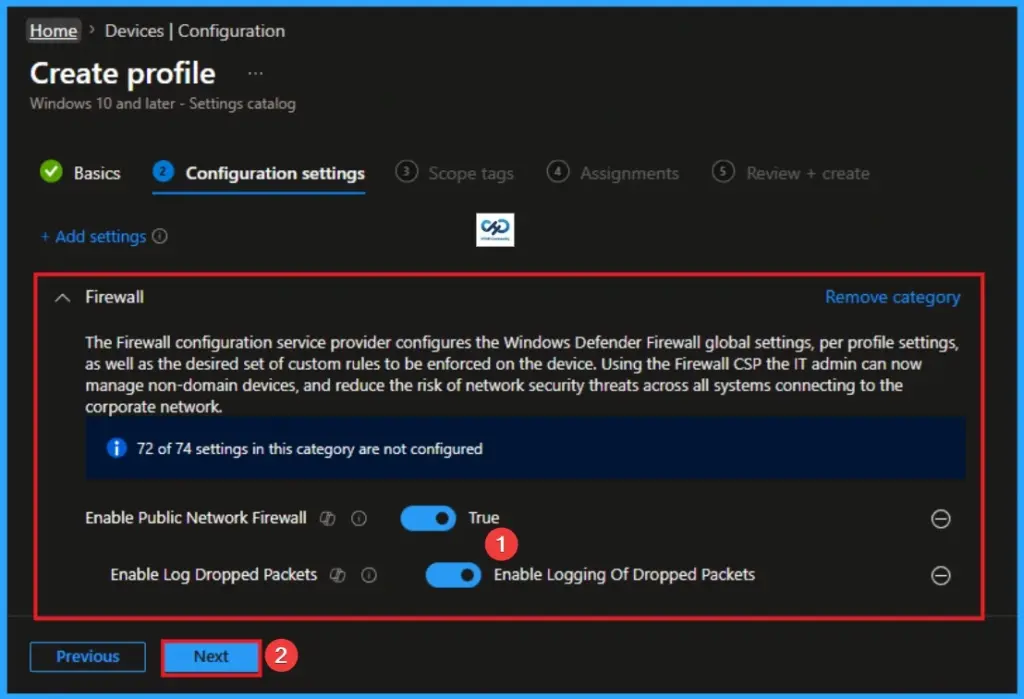Remove the Enable Log Dropped Packets setting

pos(941,575)
